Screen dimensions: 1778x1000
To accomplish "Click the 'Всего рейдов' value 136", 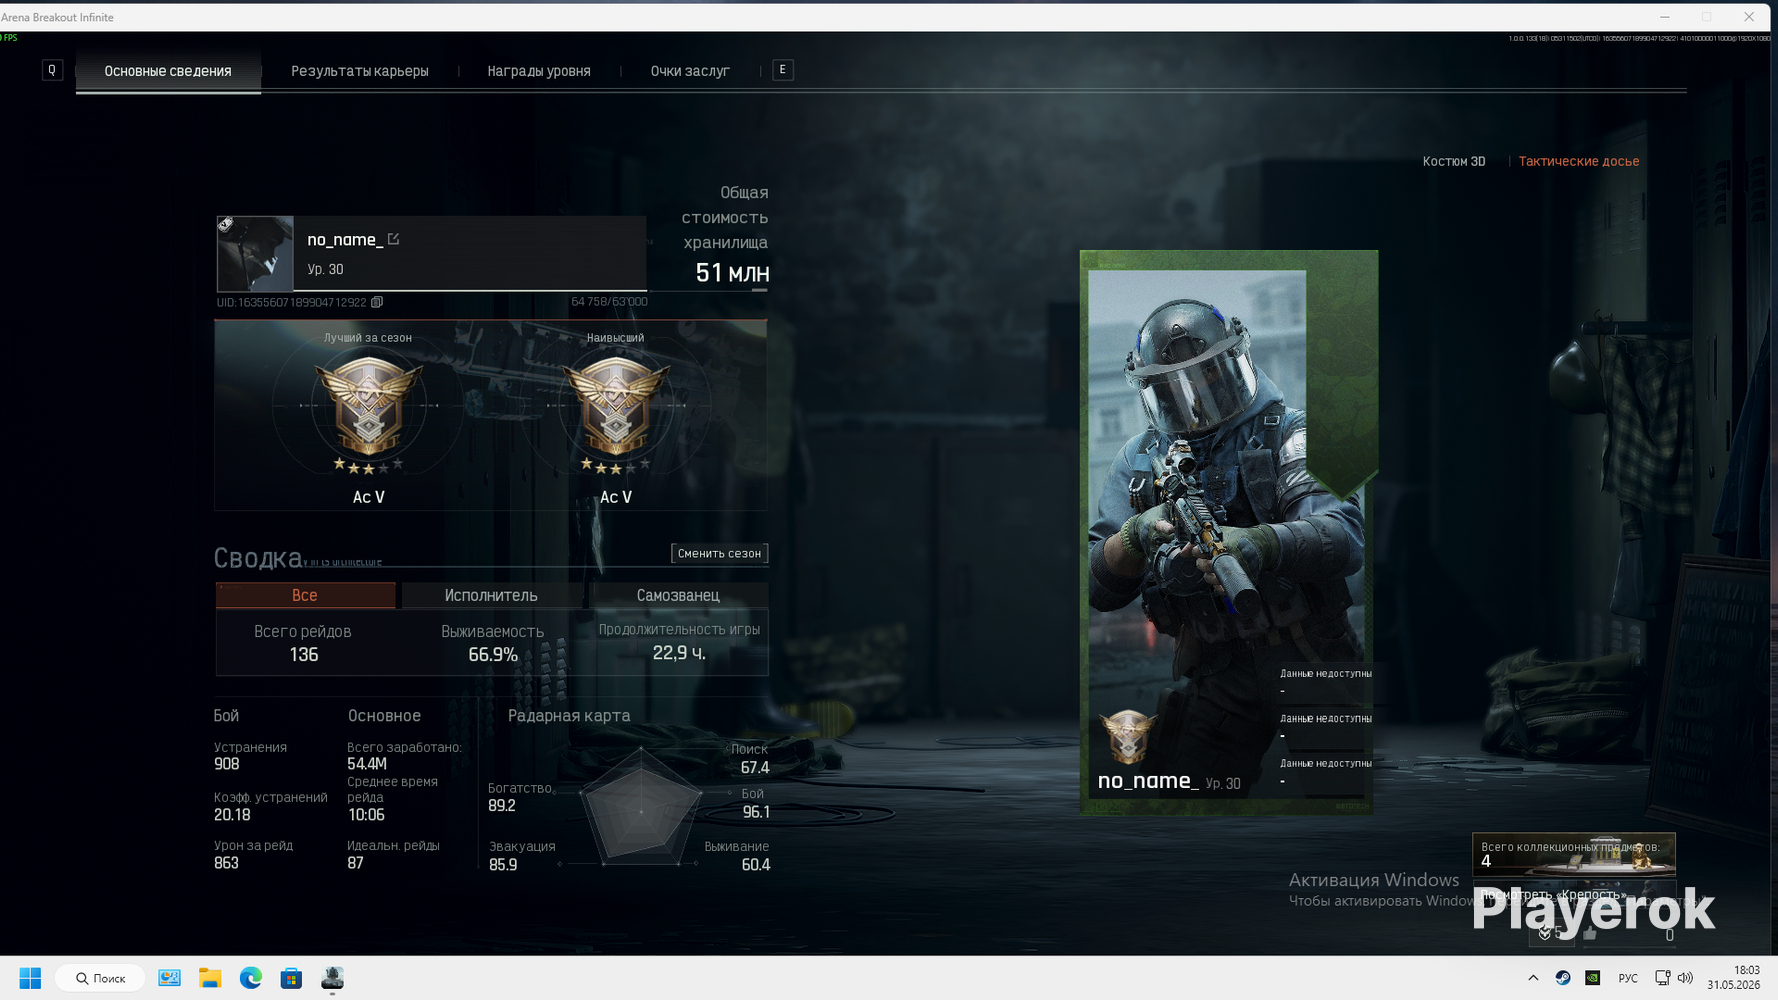I will coord(303,654).
